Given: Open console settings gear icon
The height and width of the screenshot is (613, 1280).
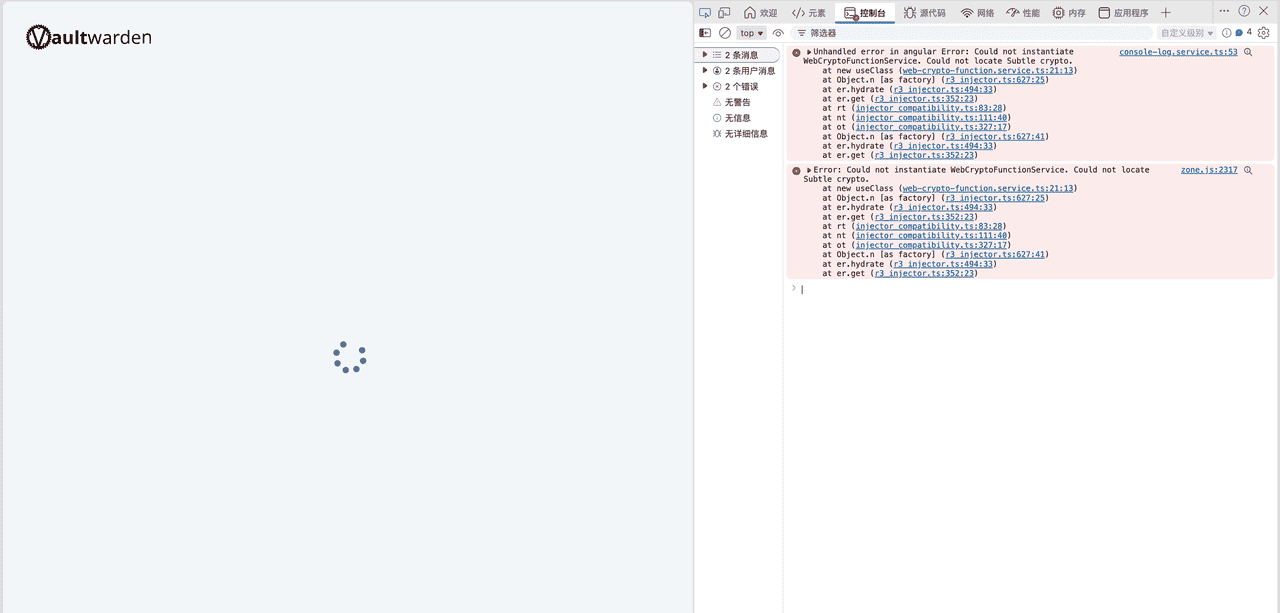Looking at the screenshot, I should pyautogui.click(x=1264, y=33).
